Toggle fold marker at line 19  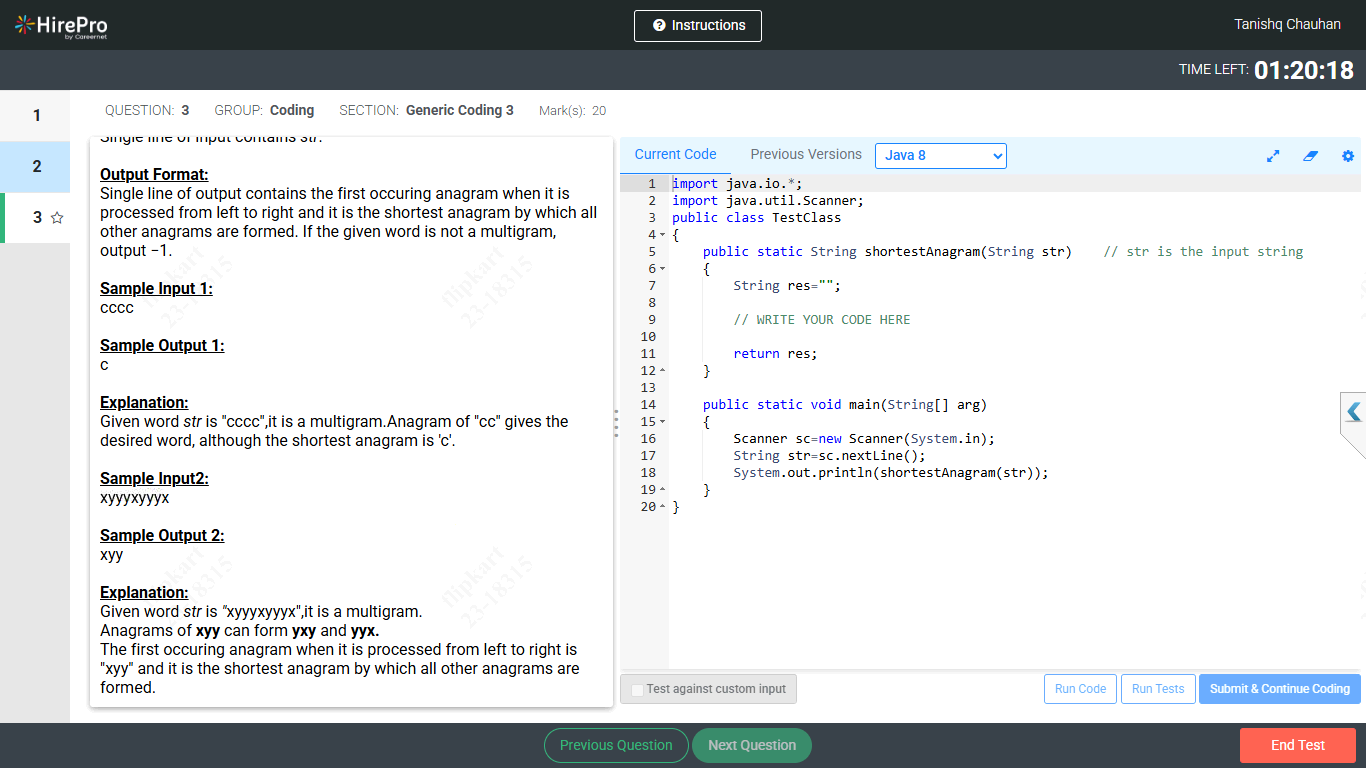click(662, 490)
